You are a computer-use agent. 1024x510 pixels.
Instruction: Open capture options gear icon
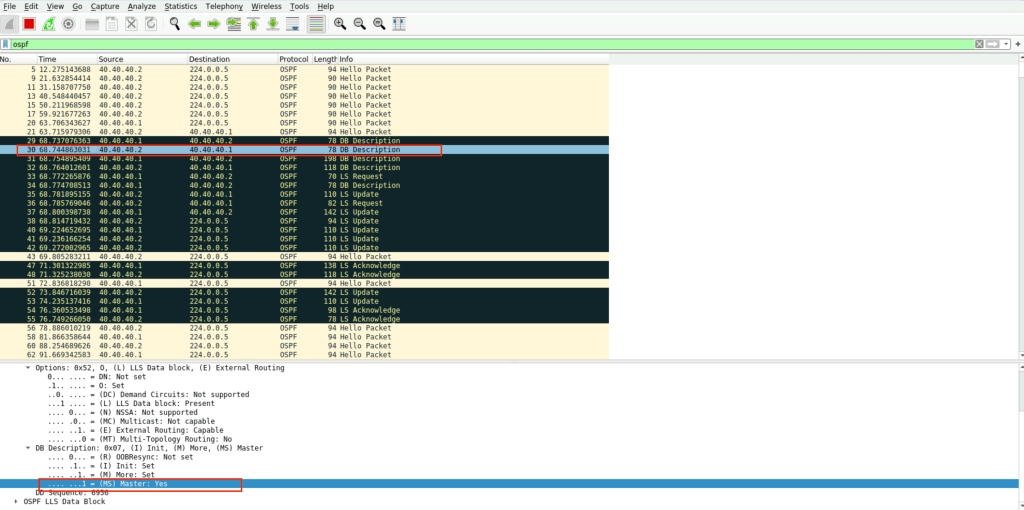coord(67,23)
